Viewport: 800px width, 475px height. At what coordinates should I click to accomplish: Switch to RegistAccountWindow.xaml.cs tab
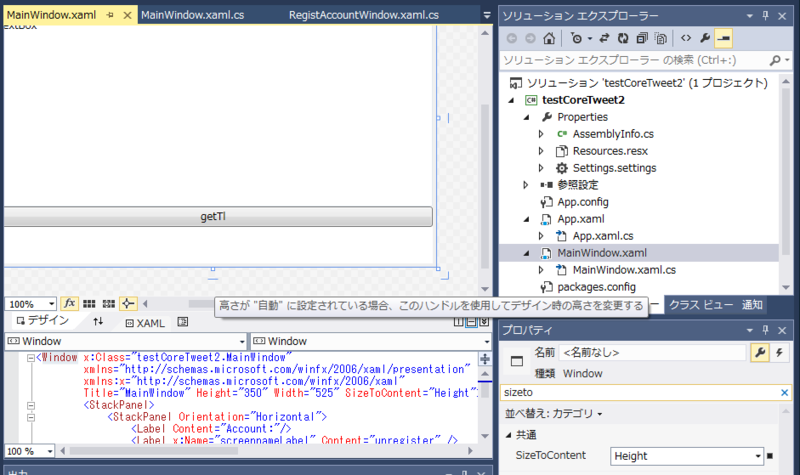click(364, 15)
